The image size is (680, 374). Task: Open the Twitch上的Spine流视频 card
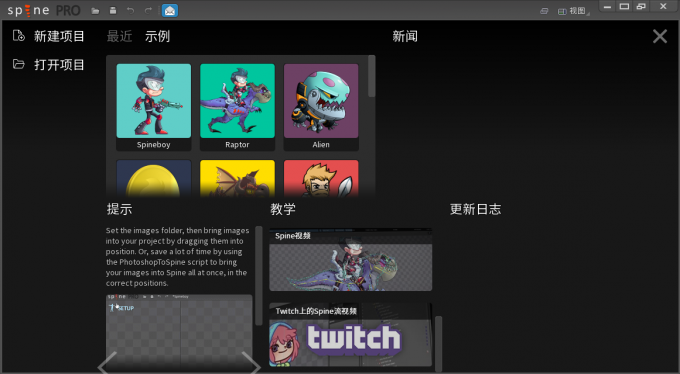(x=350, y=335)
